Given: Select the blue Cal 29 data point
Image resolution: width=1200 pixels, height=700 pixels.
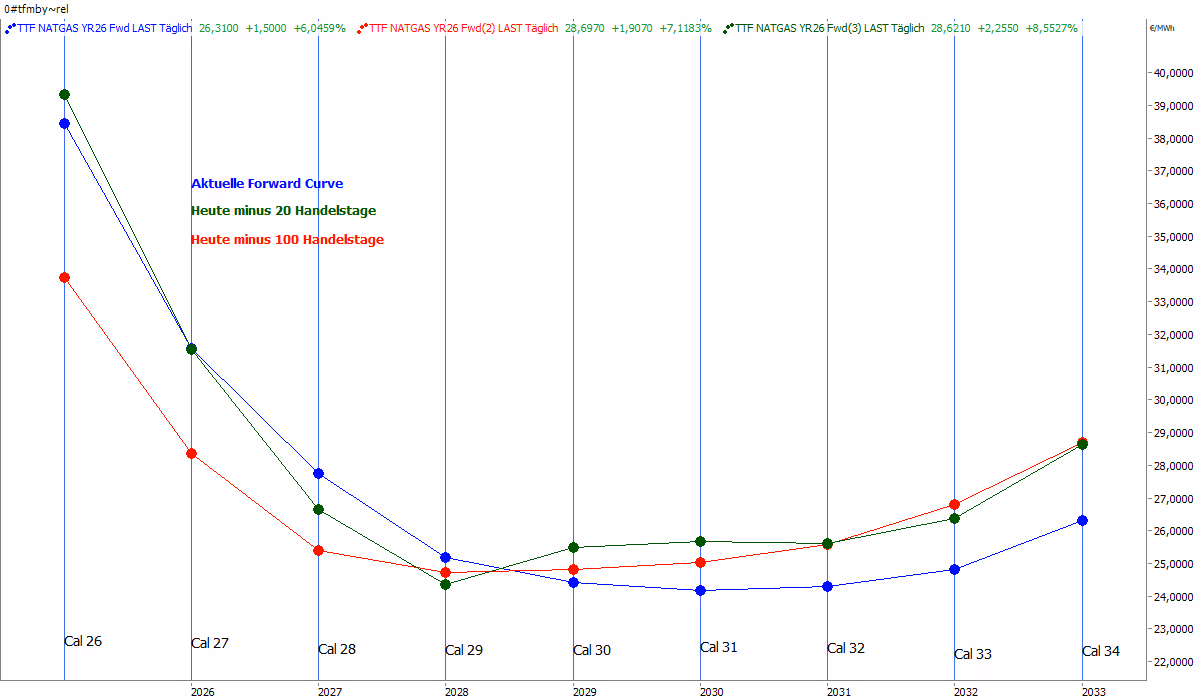Looking at the screenshot, I should 445,558.
